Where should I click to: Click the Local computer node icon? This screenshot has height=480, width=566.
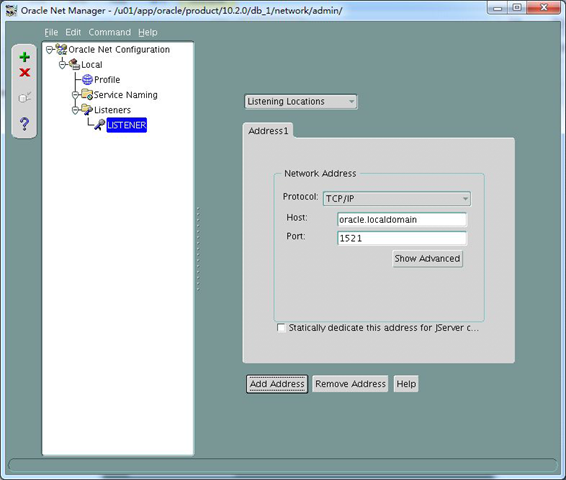(x=74, y=64)
